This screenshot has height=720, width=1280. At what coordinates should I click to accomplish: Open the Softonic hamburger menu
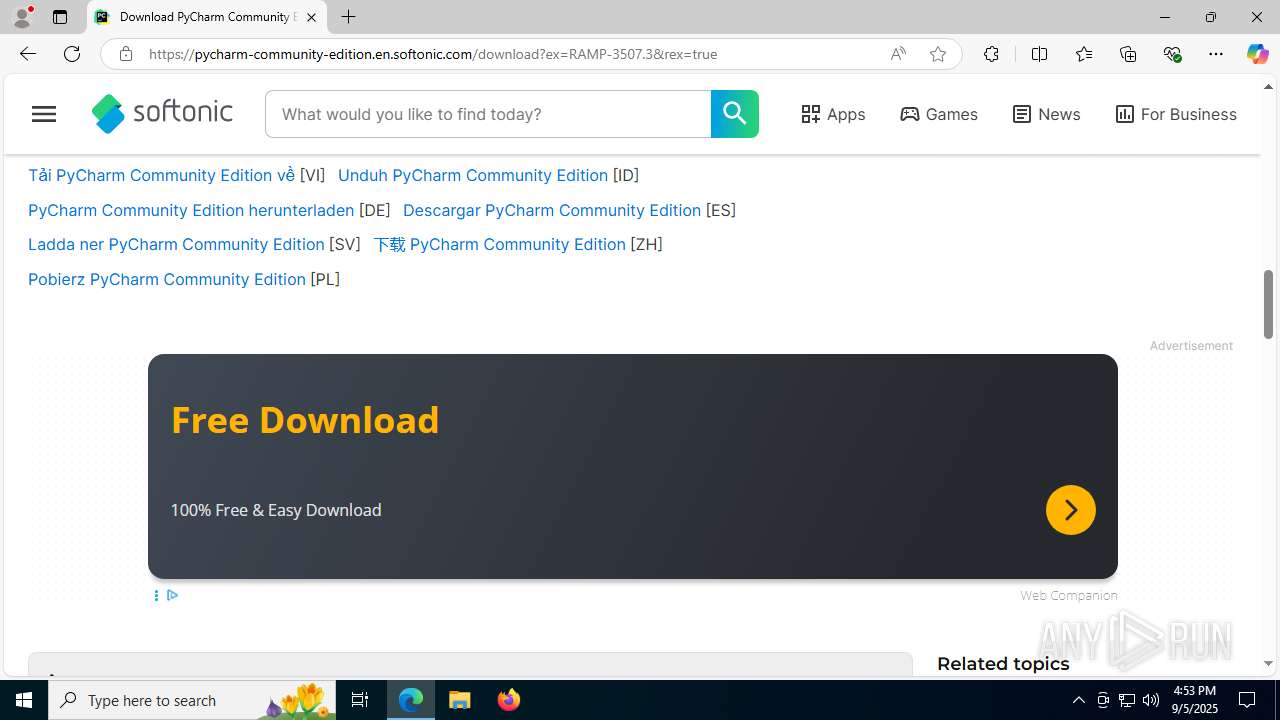pos(44,114)
